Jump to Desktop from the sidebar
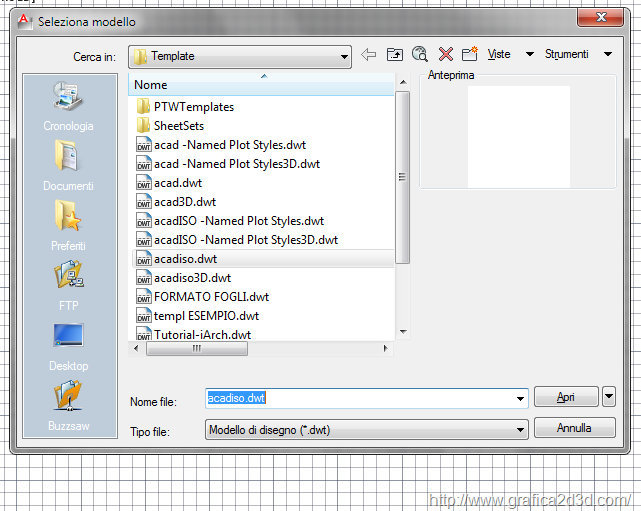The image size is (641, 511). click(68, 344)
